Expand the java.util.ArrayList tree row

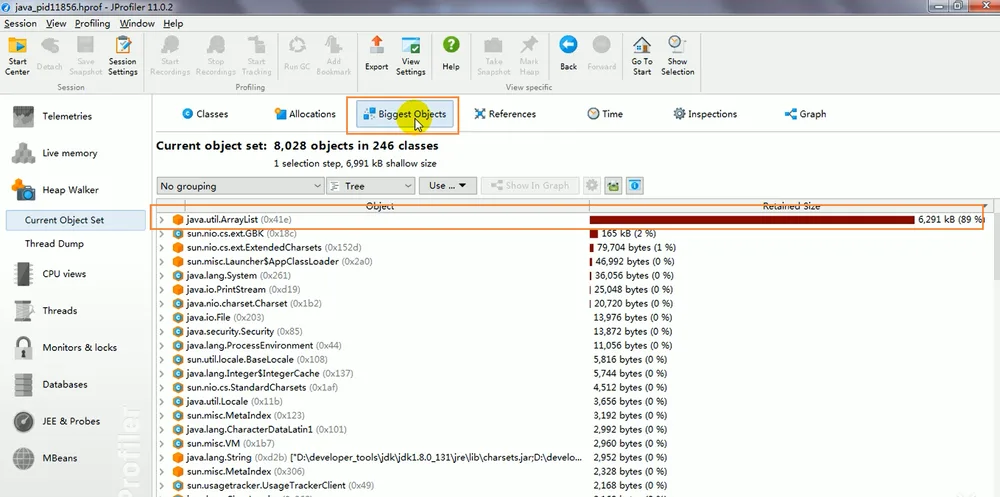coord(161,219)
